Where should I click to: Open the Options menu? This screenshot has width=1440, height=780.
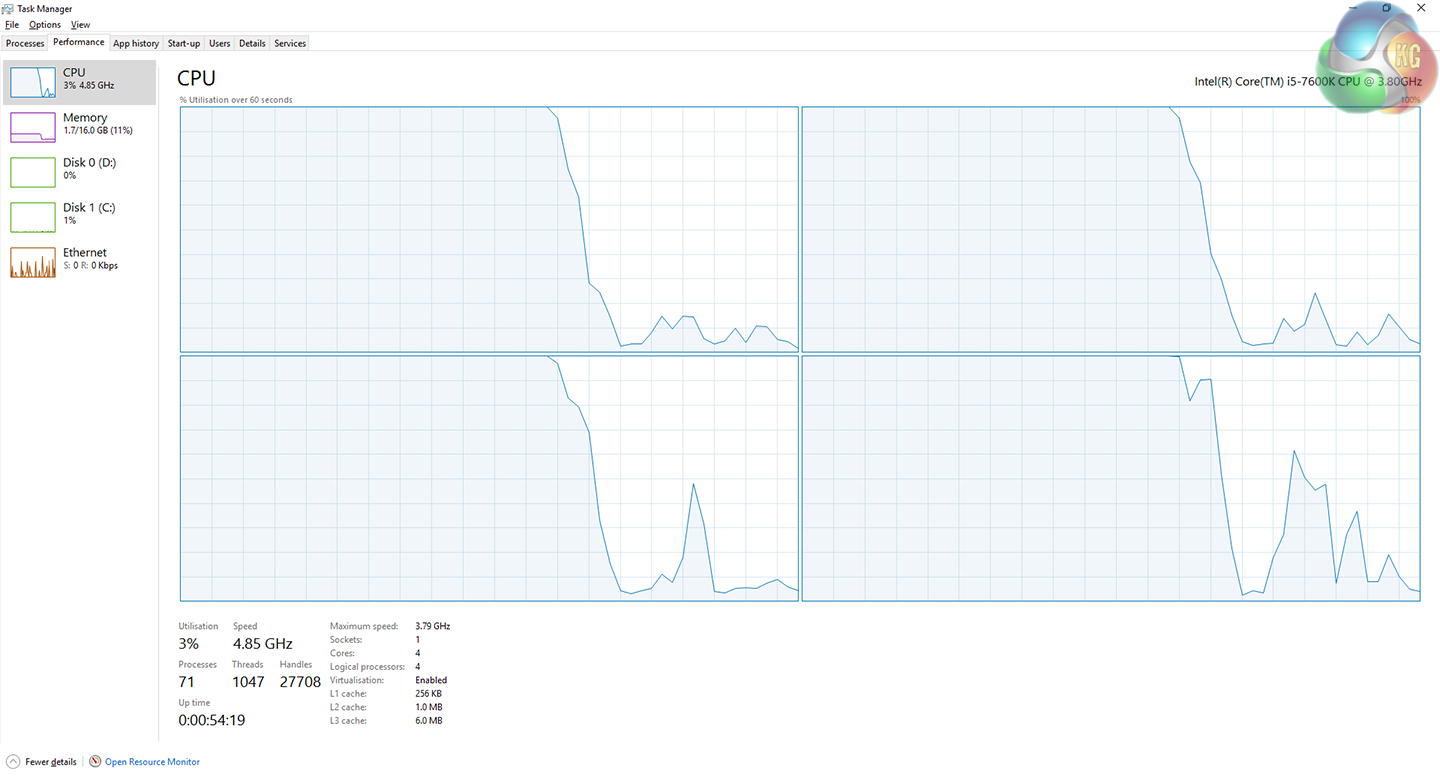[45, 25]
